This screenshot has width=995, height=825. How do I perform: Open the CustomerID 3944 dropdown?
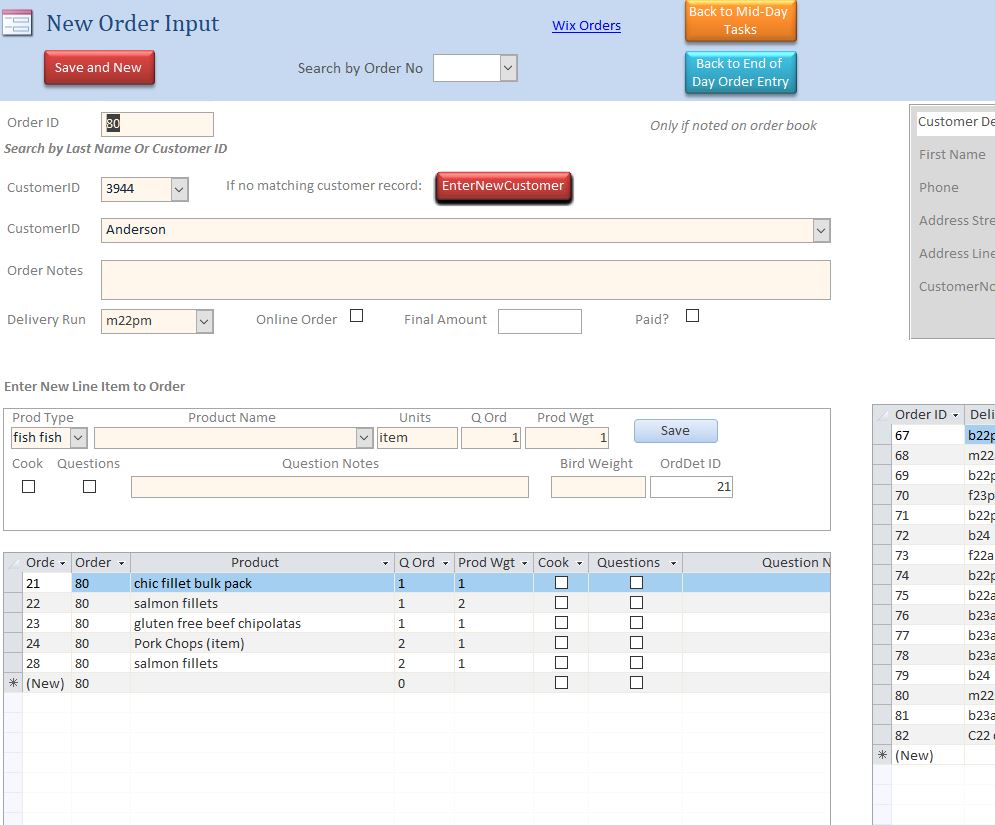coord(179,188)
